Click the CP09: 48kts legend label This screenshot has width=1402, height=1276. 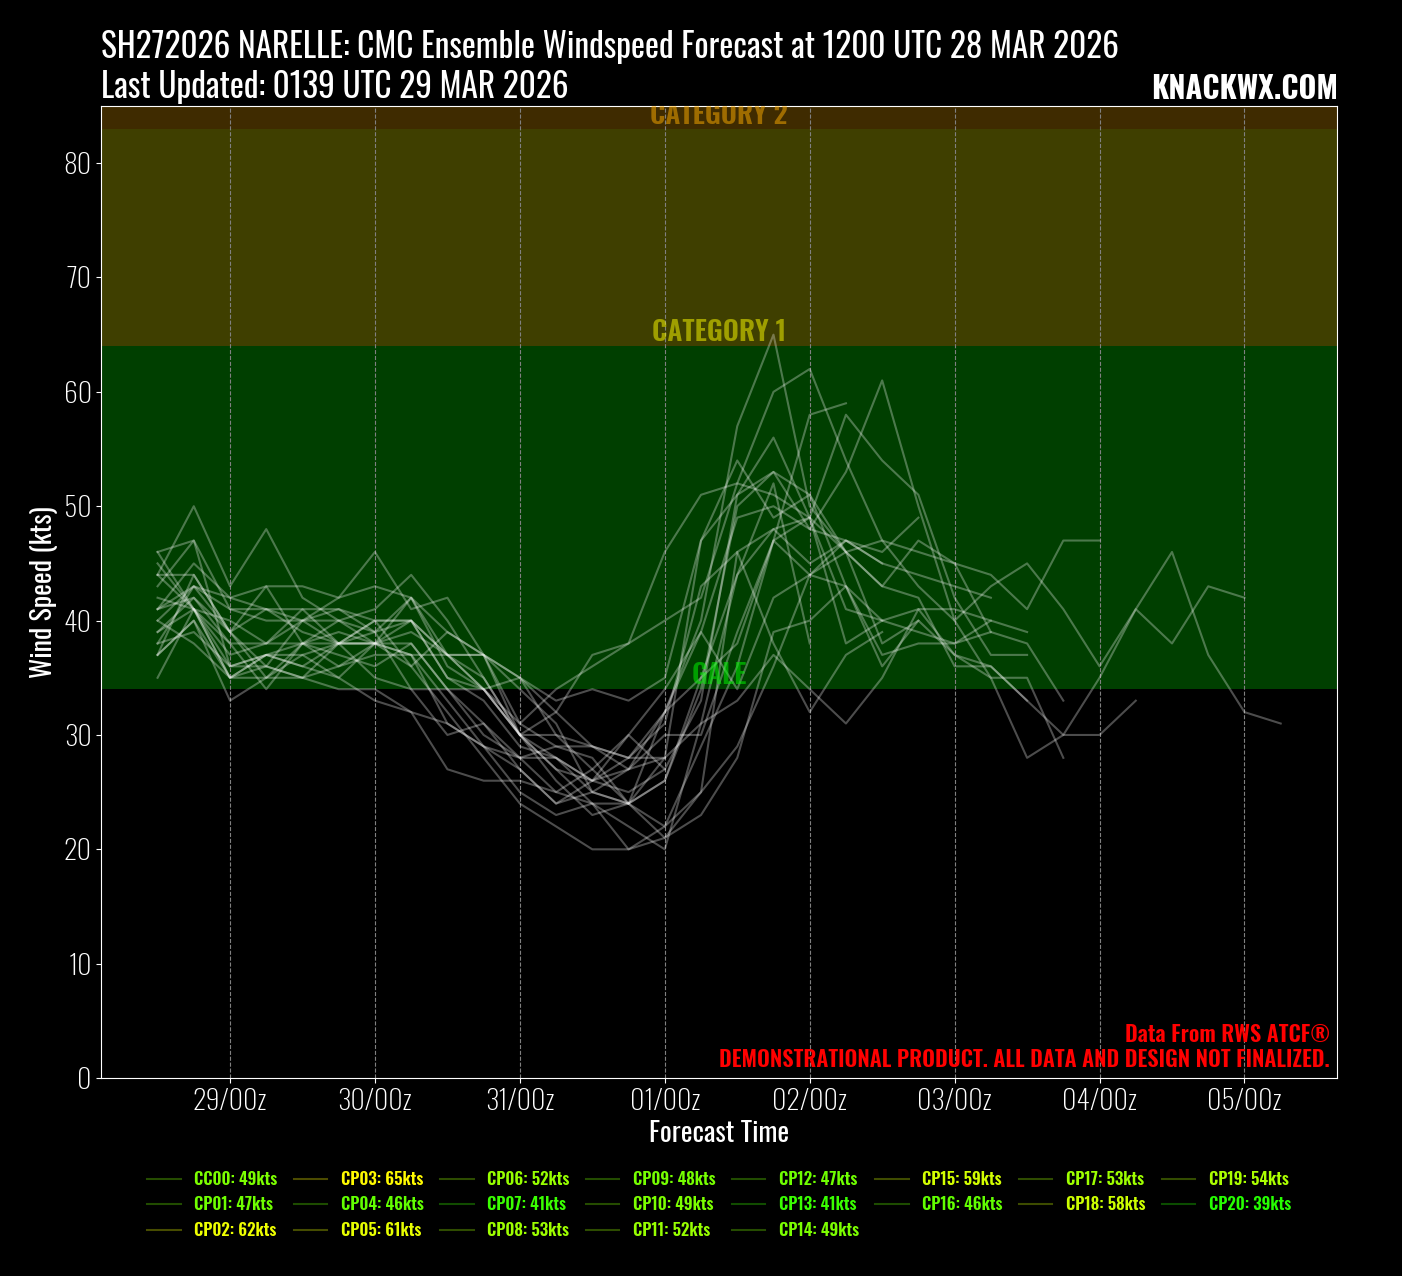coord(674,1178)
